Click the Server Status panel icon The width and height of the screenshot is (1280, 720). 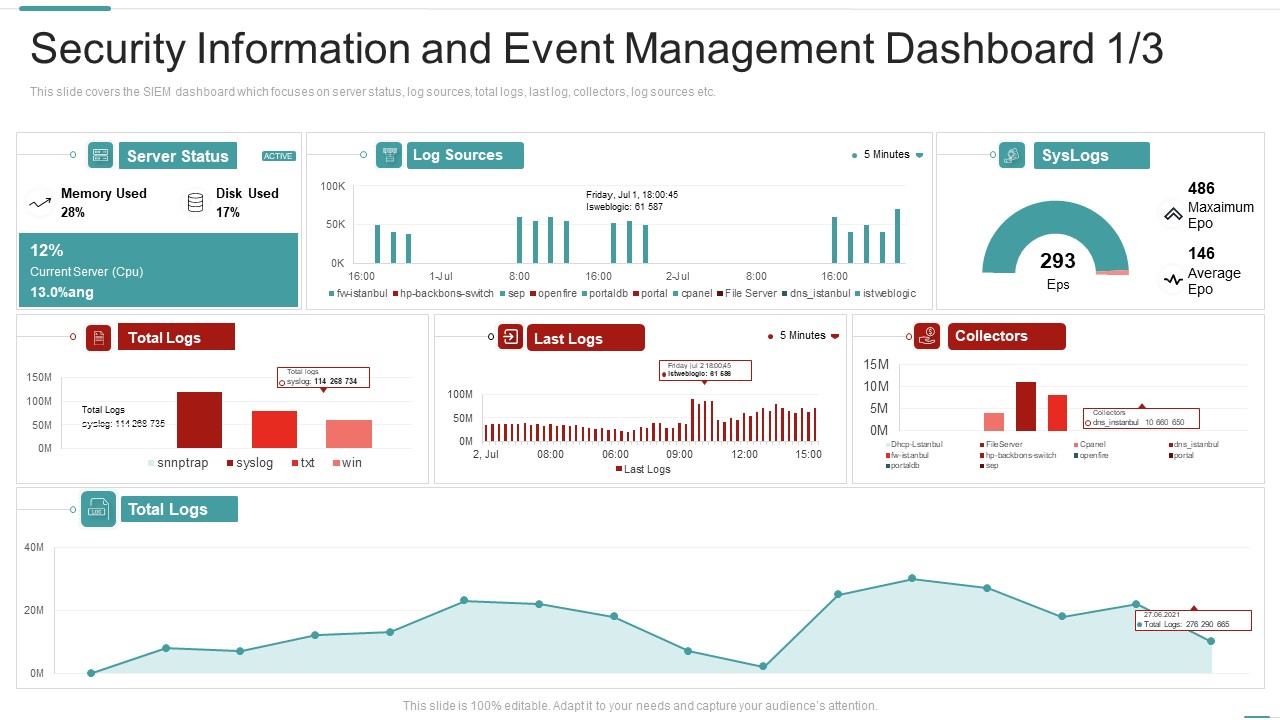101,155
